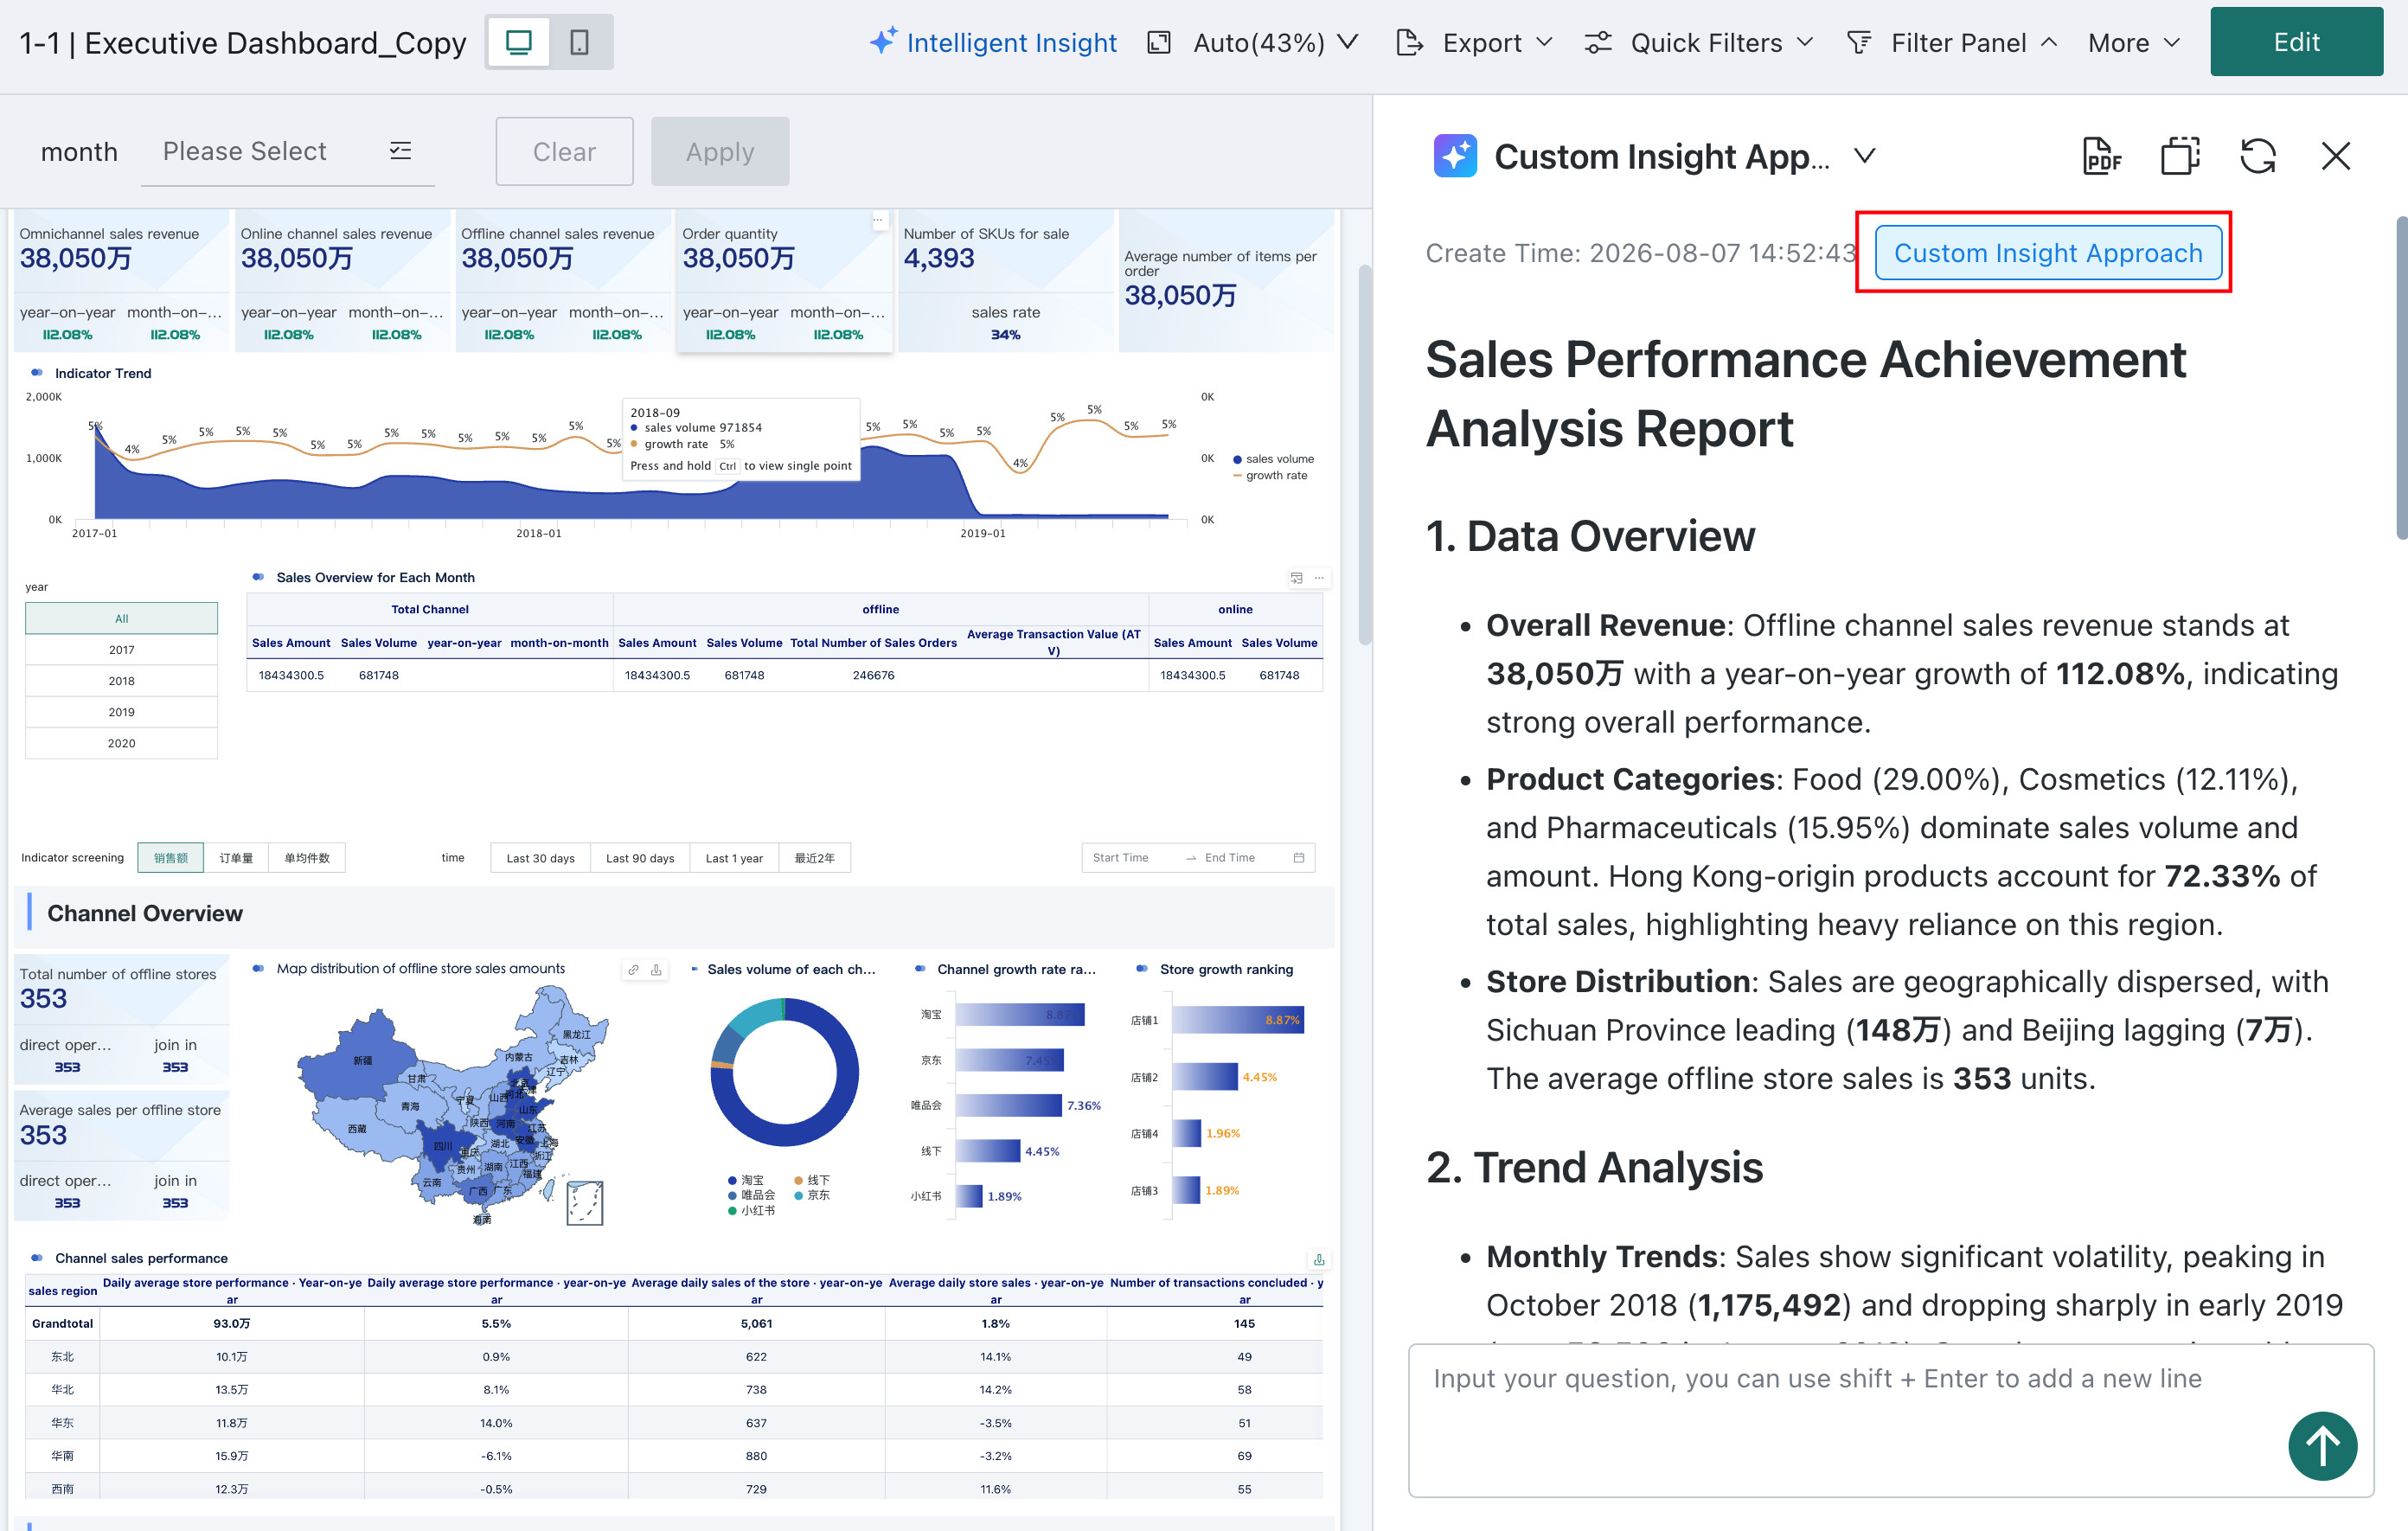Click the Custom Insight Approach button
2408x1531 pixels.
click(2048, 253)
